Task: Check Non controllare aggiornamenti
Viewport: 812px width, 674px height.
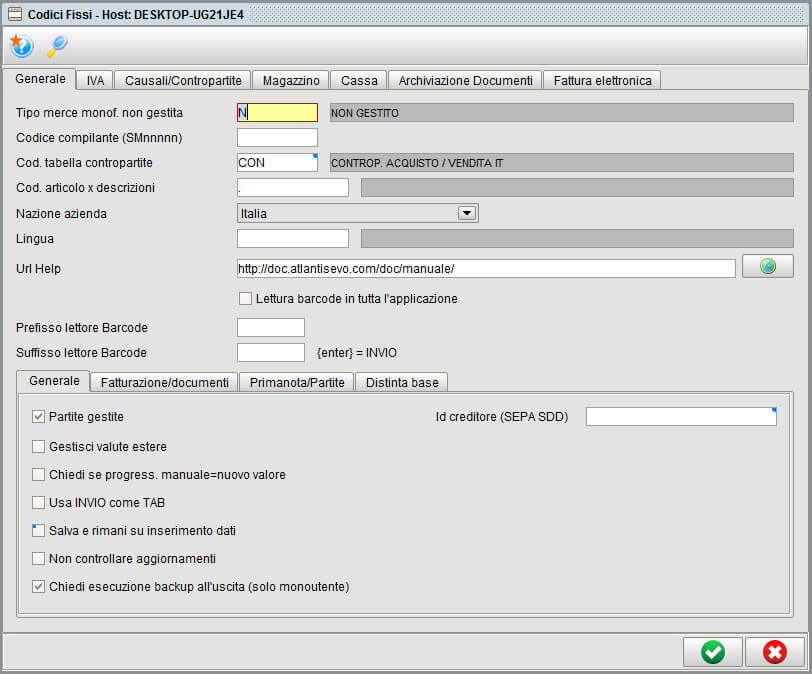Action: (x=38, y=558)
